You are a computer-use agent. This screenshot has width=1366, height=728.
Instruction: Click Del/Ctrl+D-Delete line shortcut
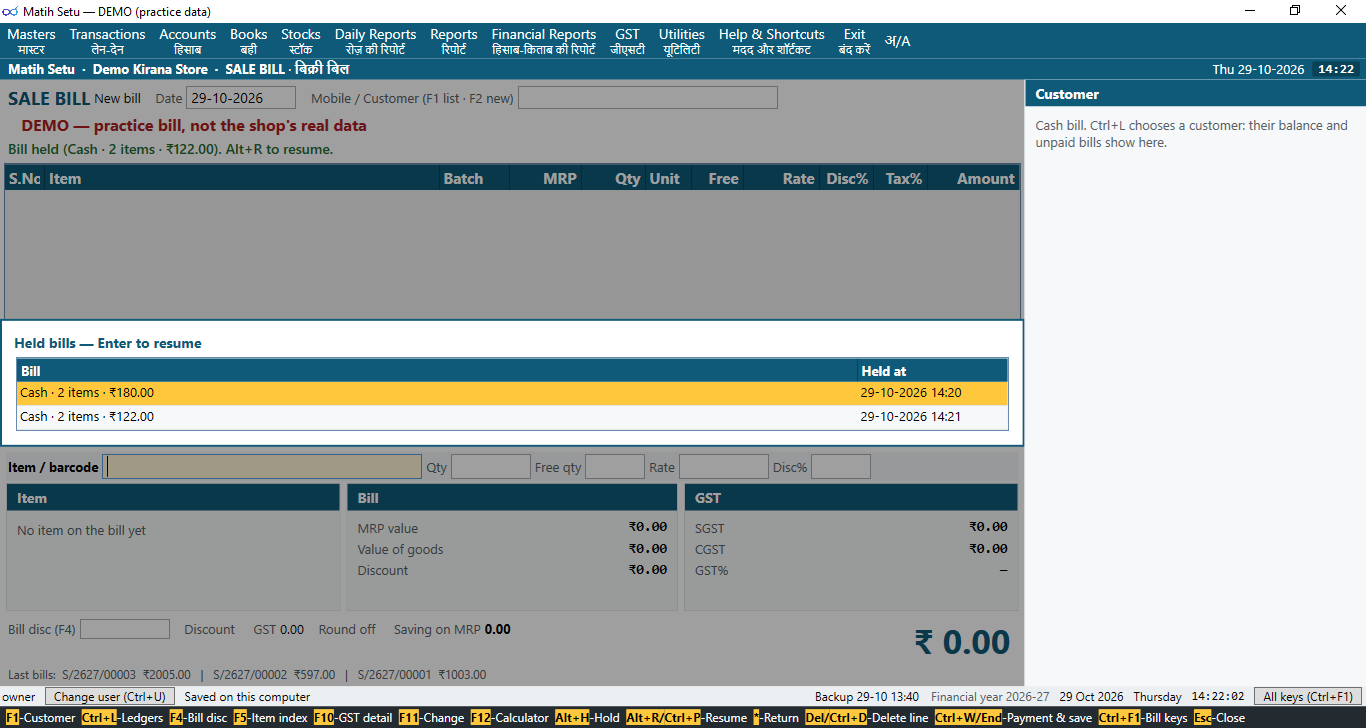coord(866,718)
